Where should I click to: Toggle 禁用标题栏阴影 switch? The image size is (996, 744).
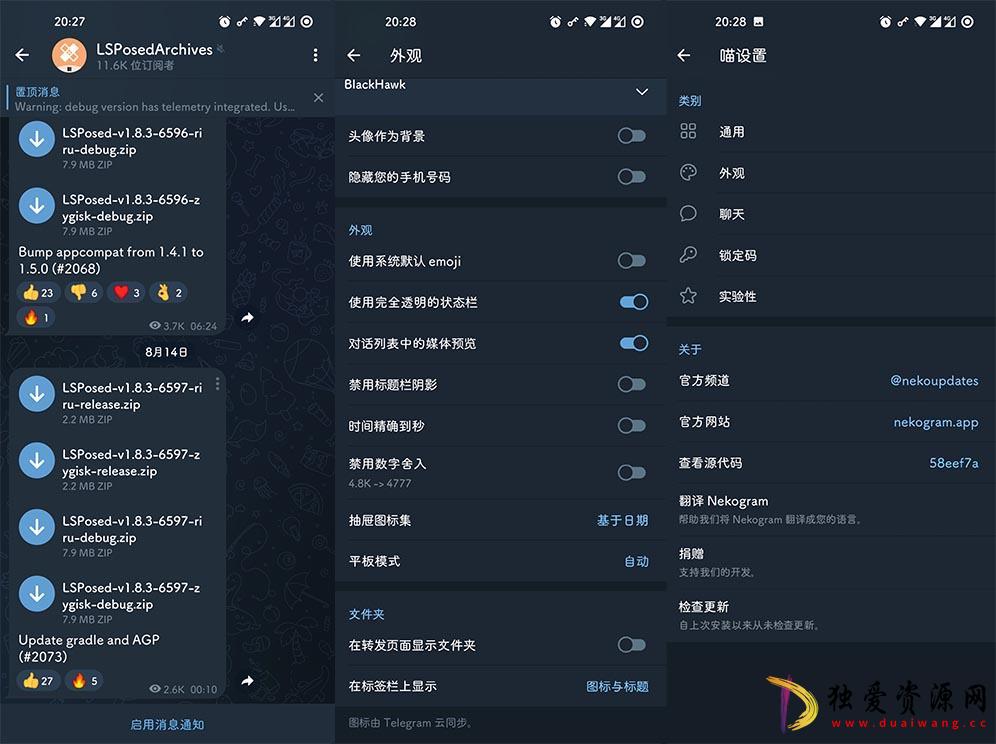click(632, 384)
